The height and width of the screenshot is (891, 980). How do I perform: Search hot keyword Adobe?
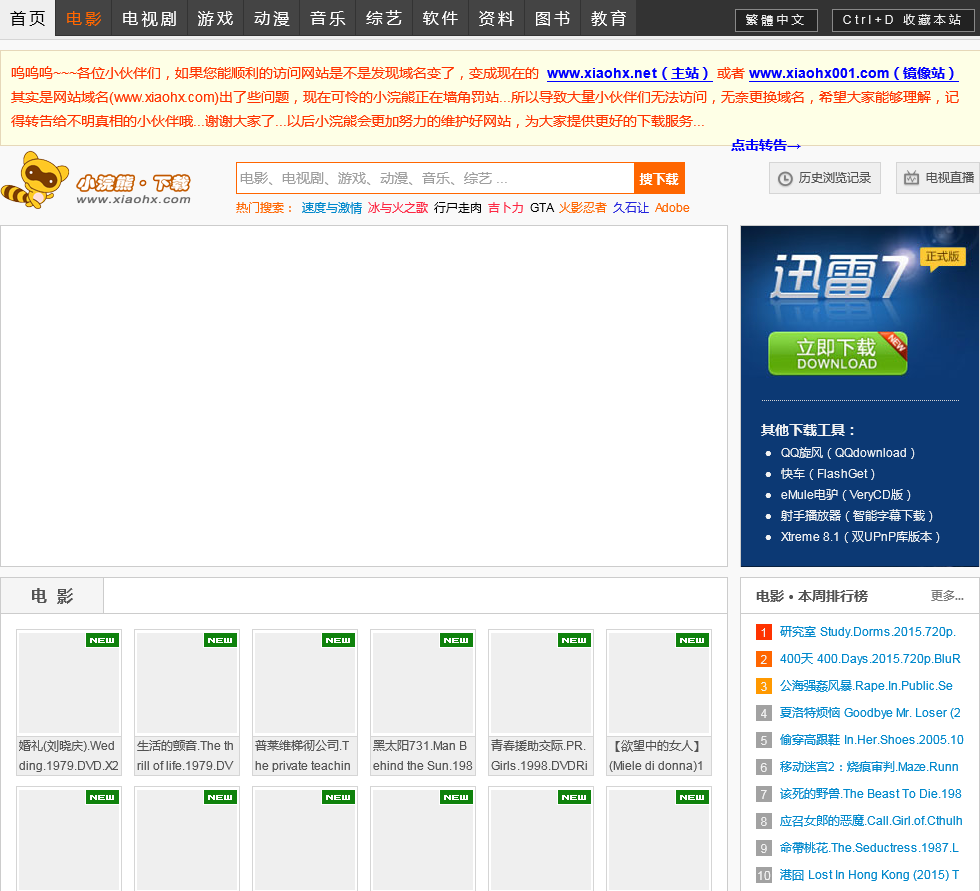(x=672, y=208)
